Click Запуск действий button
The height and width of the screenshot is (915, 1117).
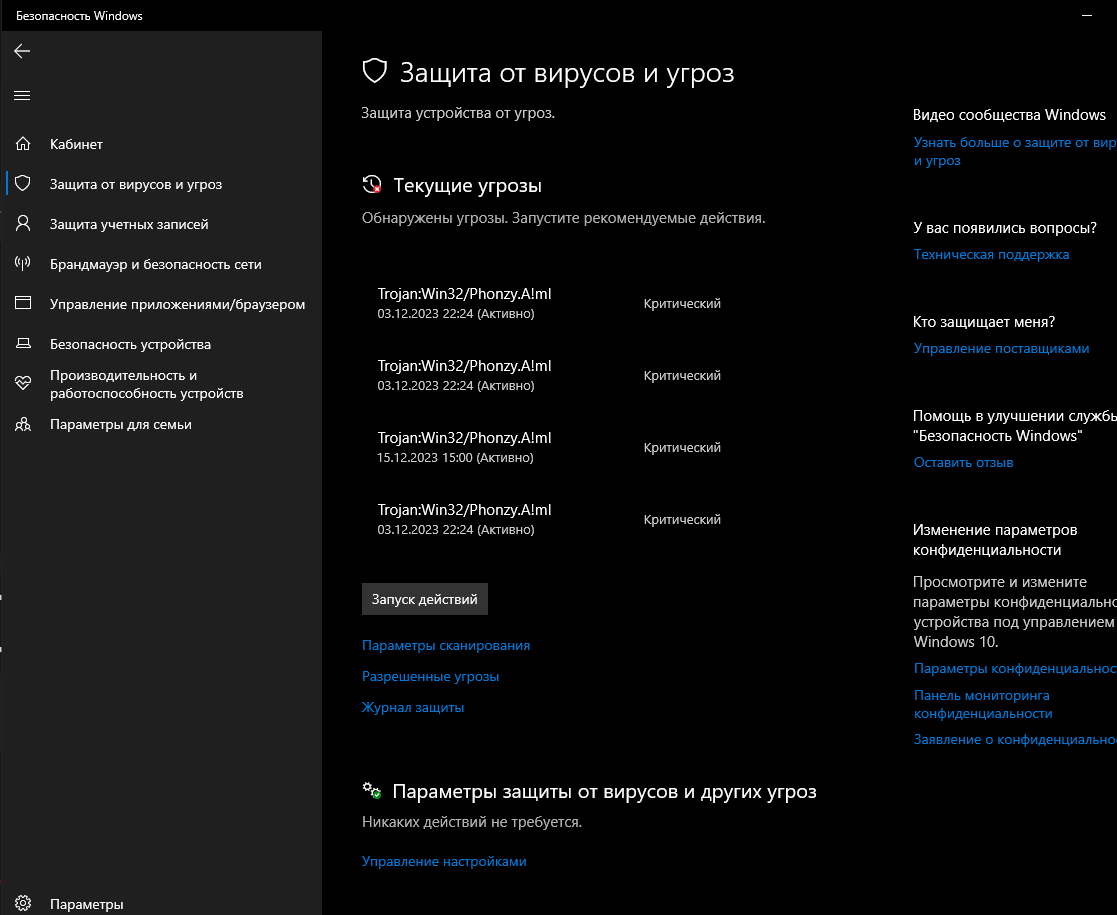[x=424, y=599]
